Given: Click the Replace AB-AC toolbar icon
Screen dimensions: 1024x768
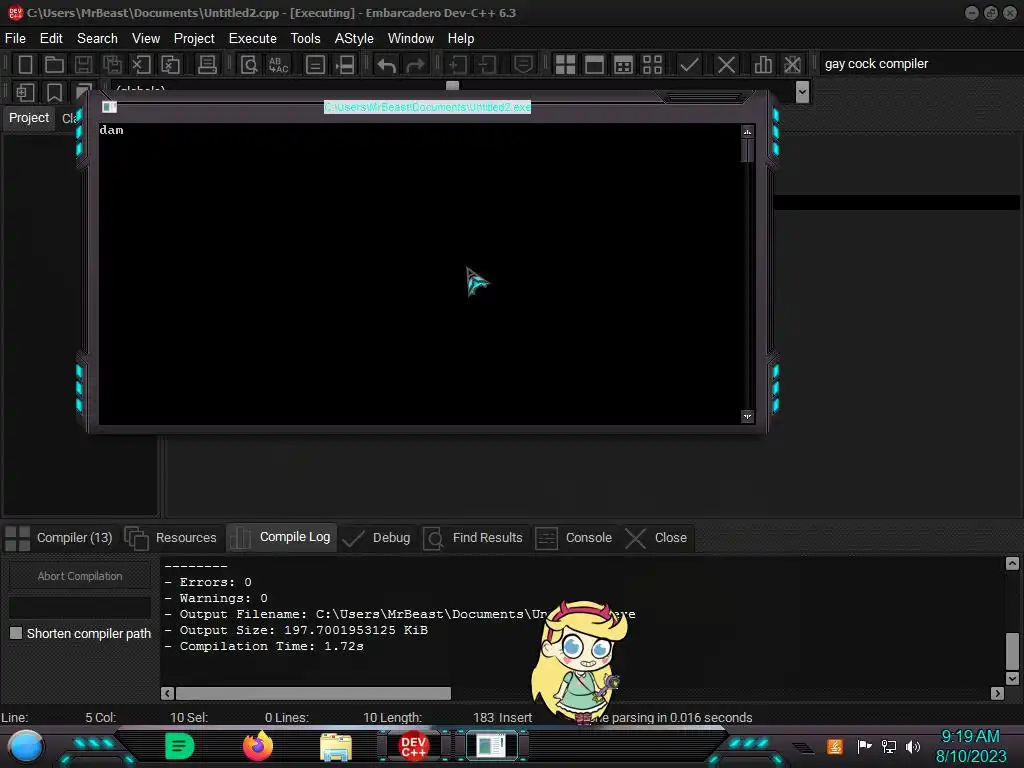Looking at the screenshot, I should [278, 65].
